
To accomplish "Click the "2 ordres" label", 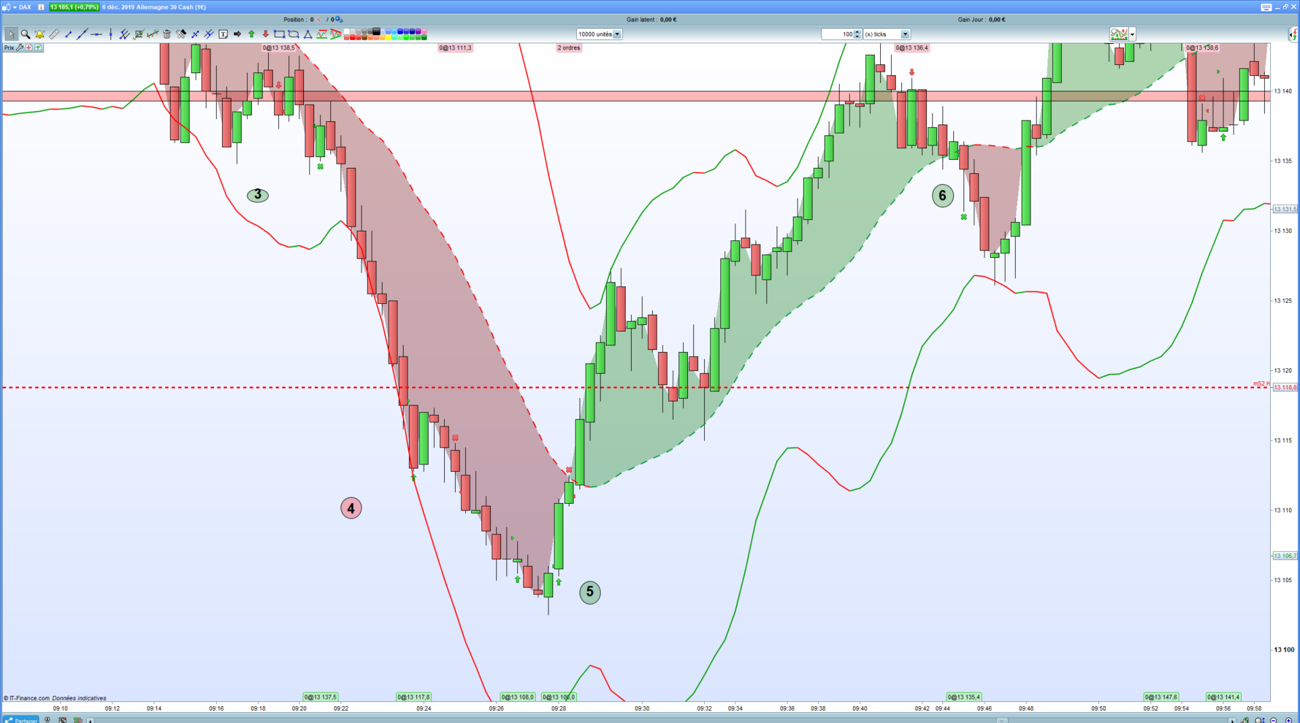I will tap(569, 48).
